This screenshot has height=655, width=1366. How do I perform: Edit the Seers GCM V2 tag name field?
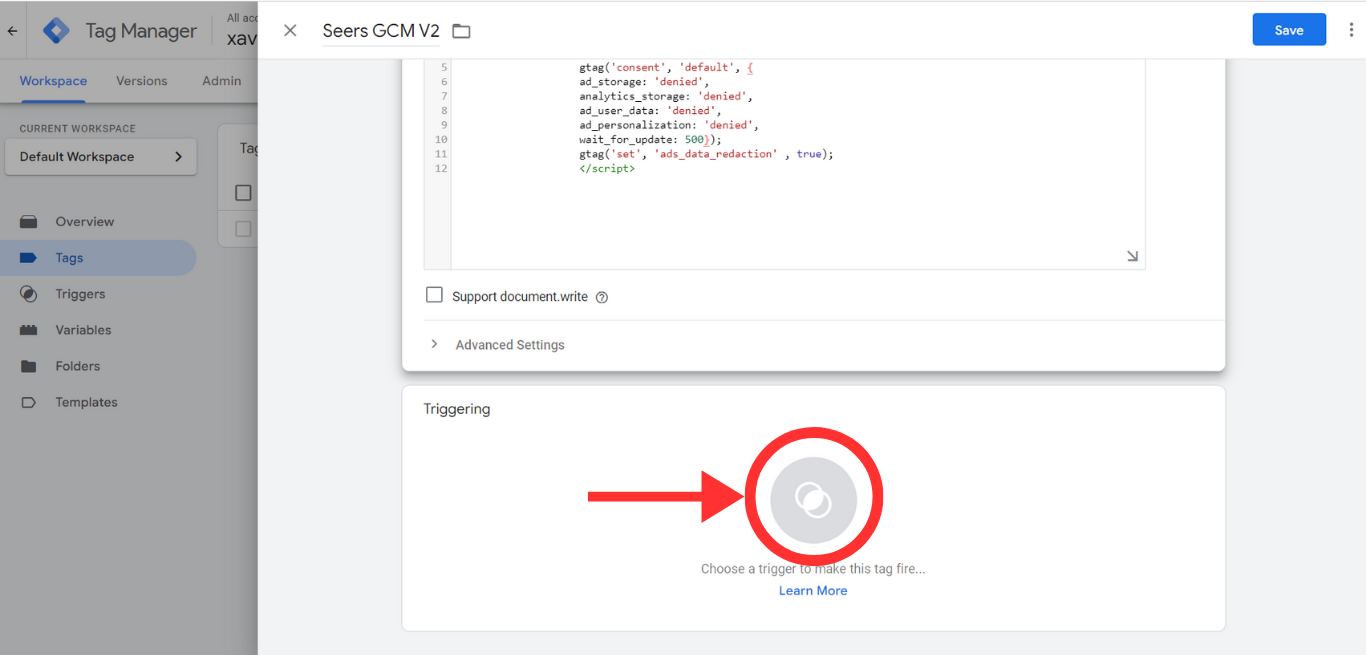(381, 31)
